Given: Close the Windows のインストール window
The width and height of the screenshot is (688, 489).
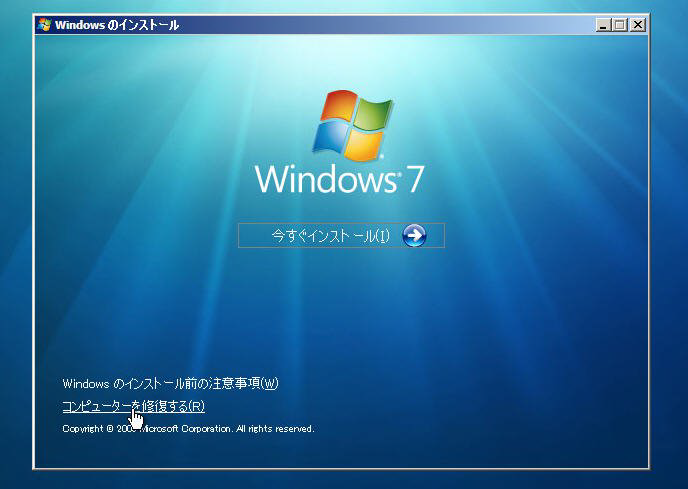Looking at the screenshot, I should click(x=638, y=25).
